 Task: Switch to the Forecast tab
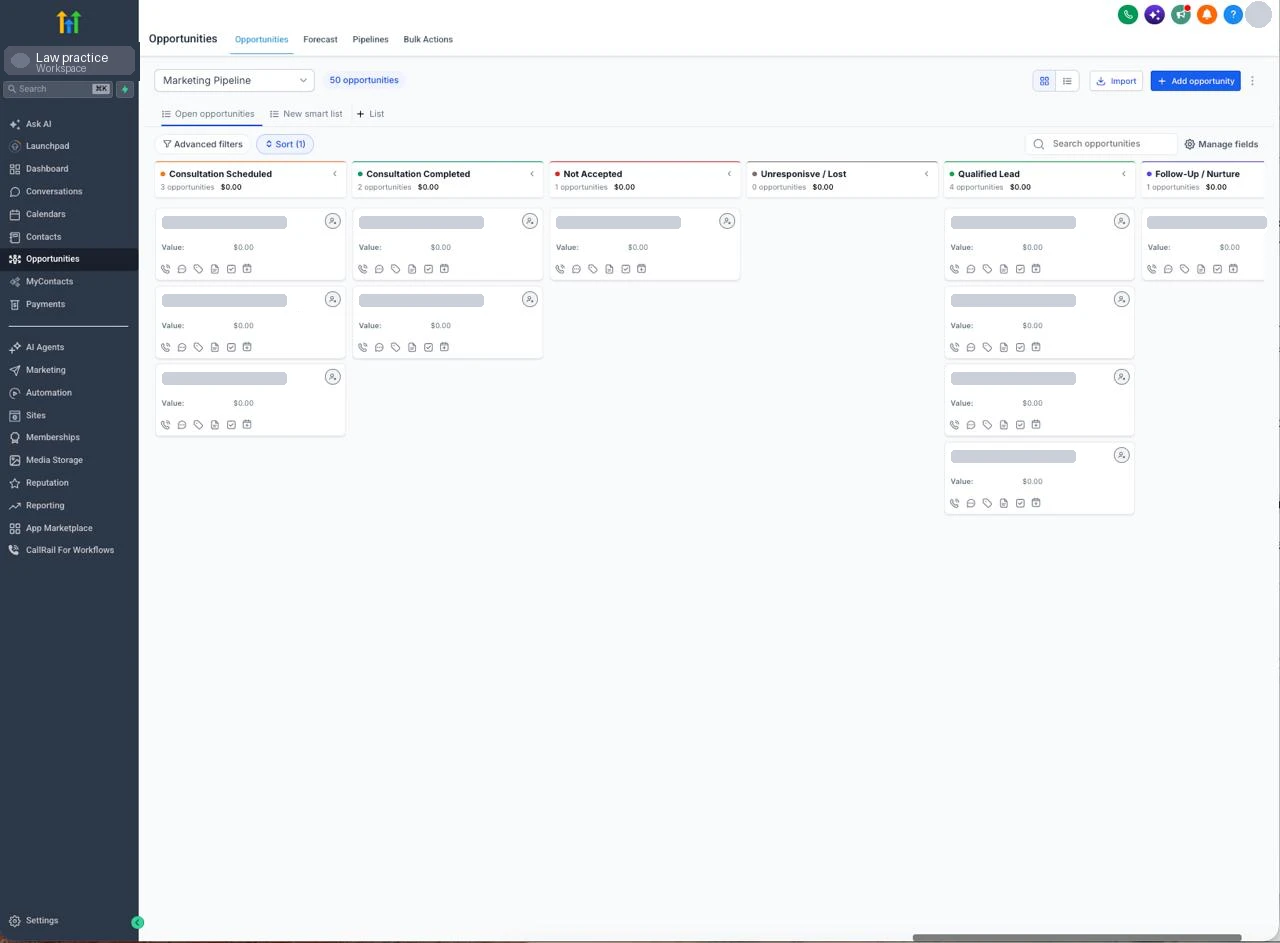pyautogui.click(x=320, y=39)
